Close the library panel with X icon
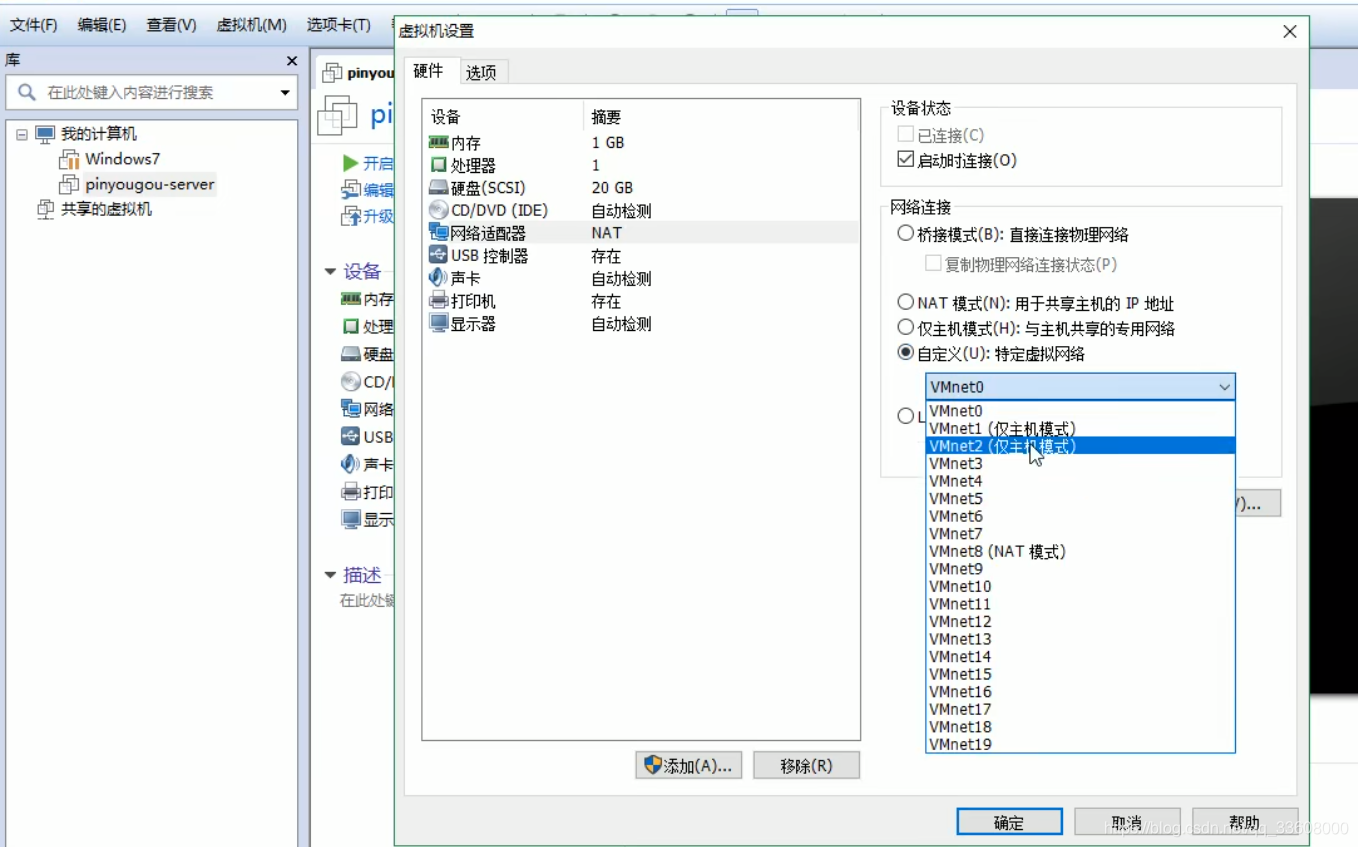The width and height of the screenshot is (1358, 847). pyautogui.click(x=291, y=61)
